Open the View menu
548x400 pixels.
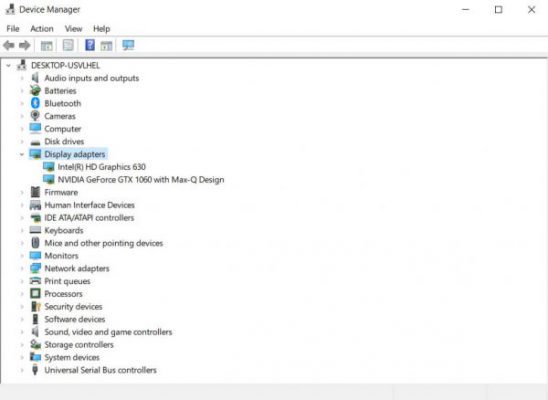(x=73, y=29)
